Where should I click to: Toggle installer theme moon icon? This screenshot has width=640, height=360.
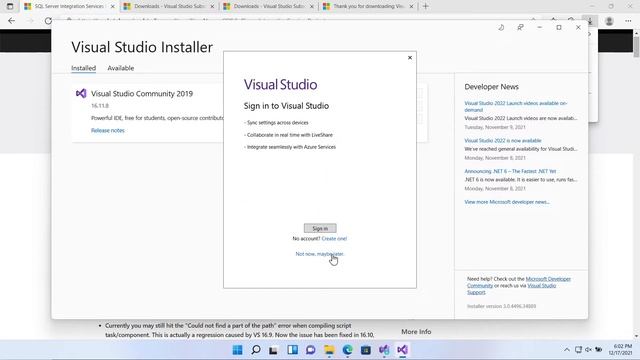[501, 27]
